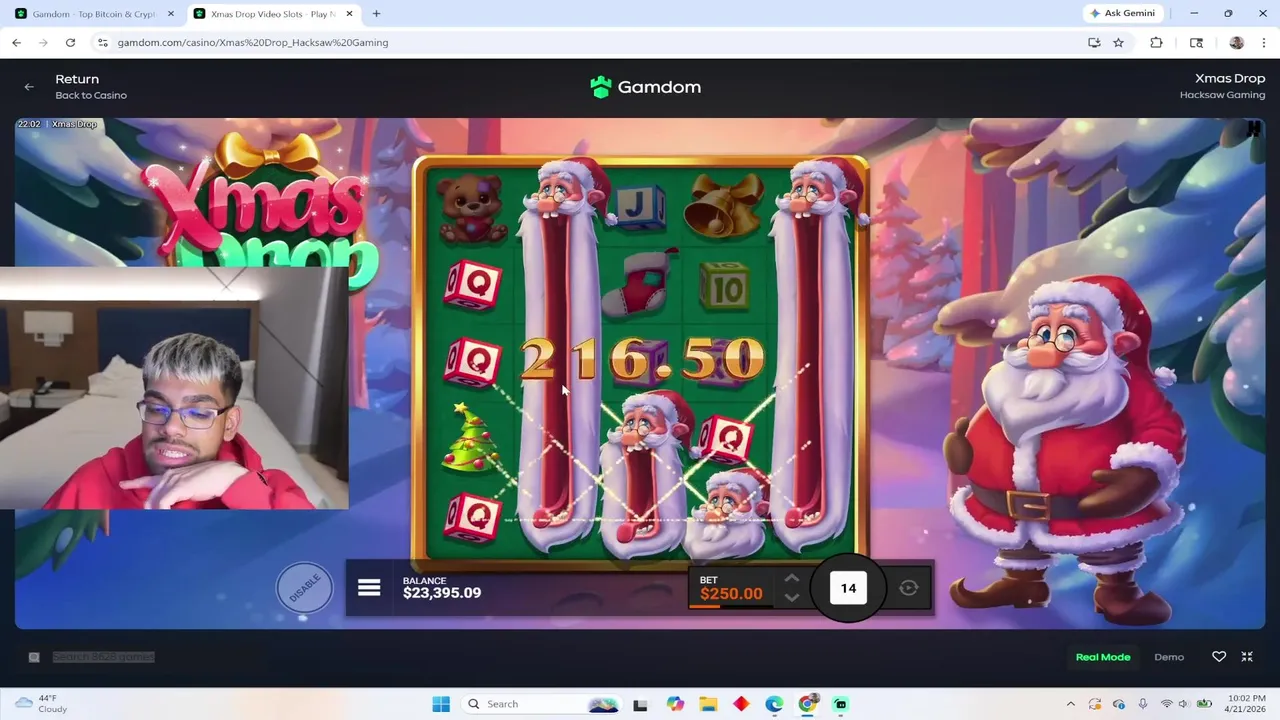Show hidden system tray icons
The height and width of the screenshot is (720, 1280).
pos(1070,704)
